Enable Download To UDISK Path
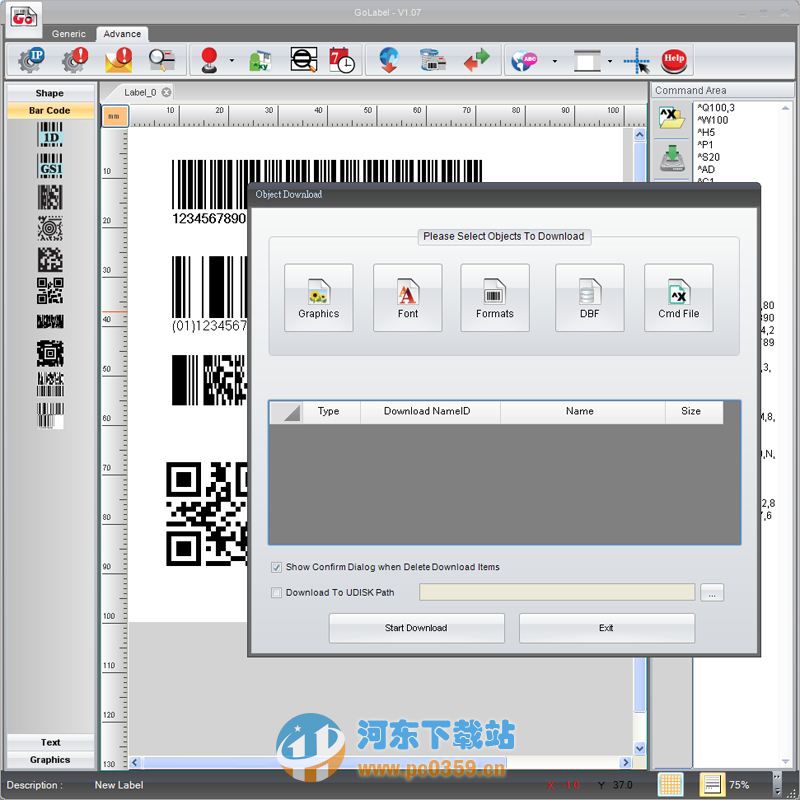Viewport: 800px width, 800px height. point(276,592)
